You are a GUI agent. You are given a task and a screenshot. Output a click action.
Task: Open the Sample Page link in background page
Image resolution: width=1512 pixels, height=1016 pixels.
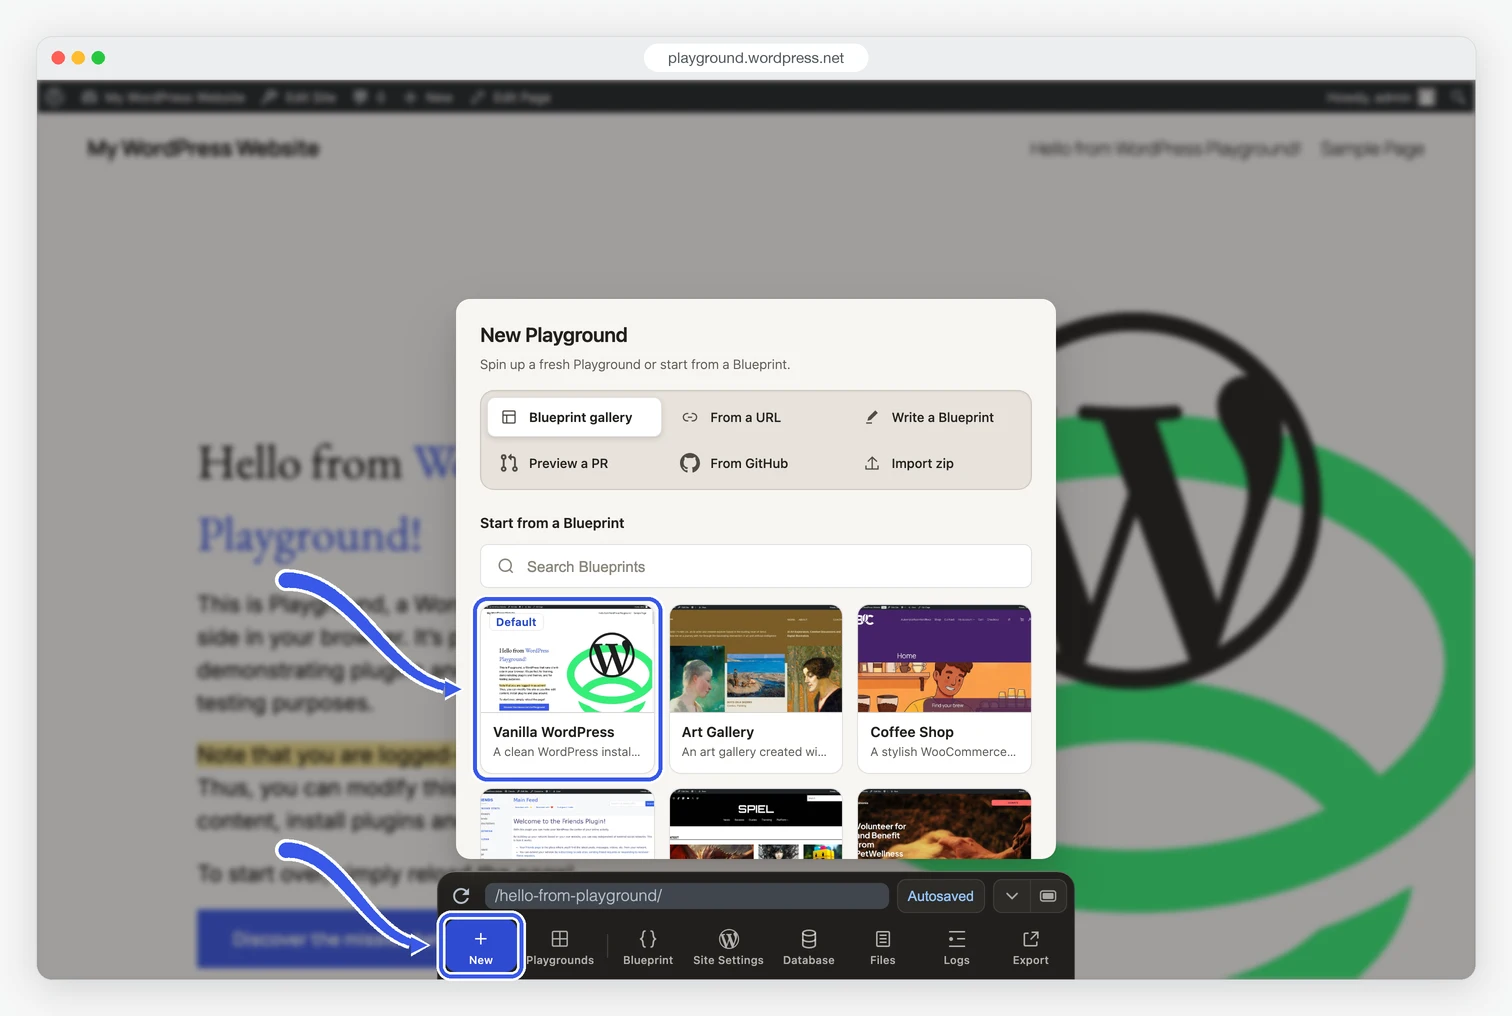1372,149
